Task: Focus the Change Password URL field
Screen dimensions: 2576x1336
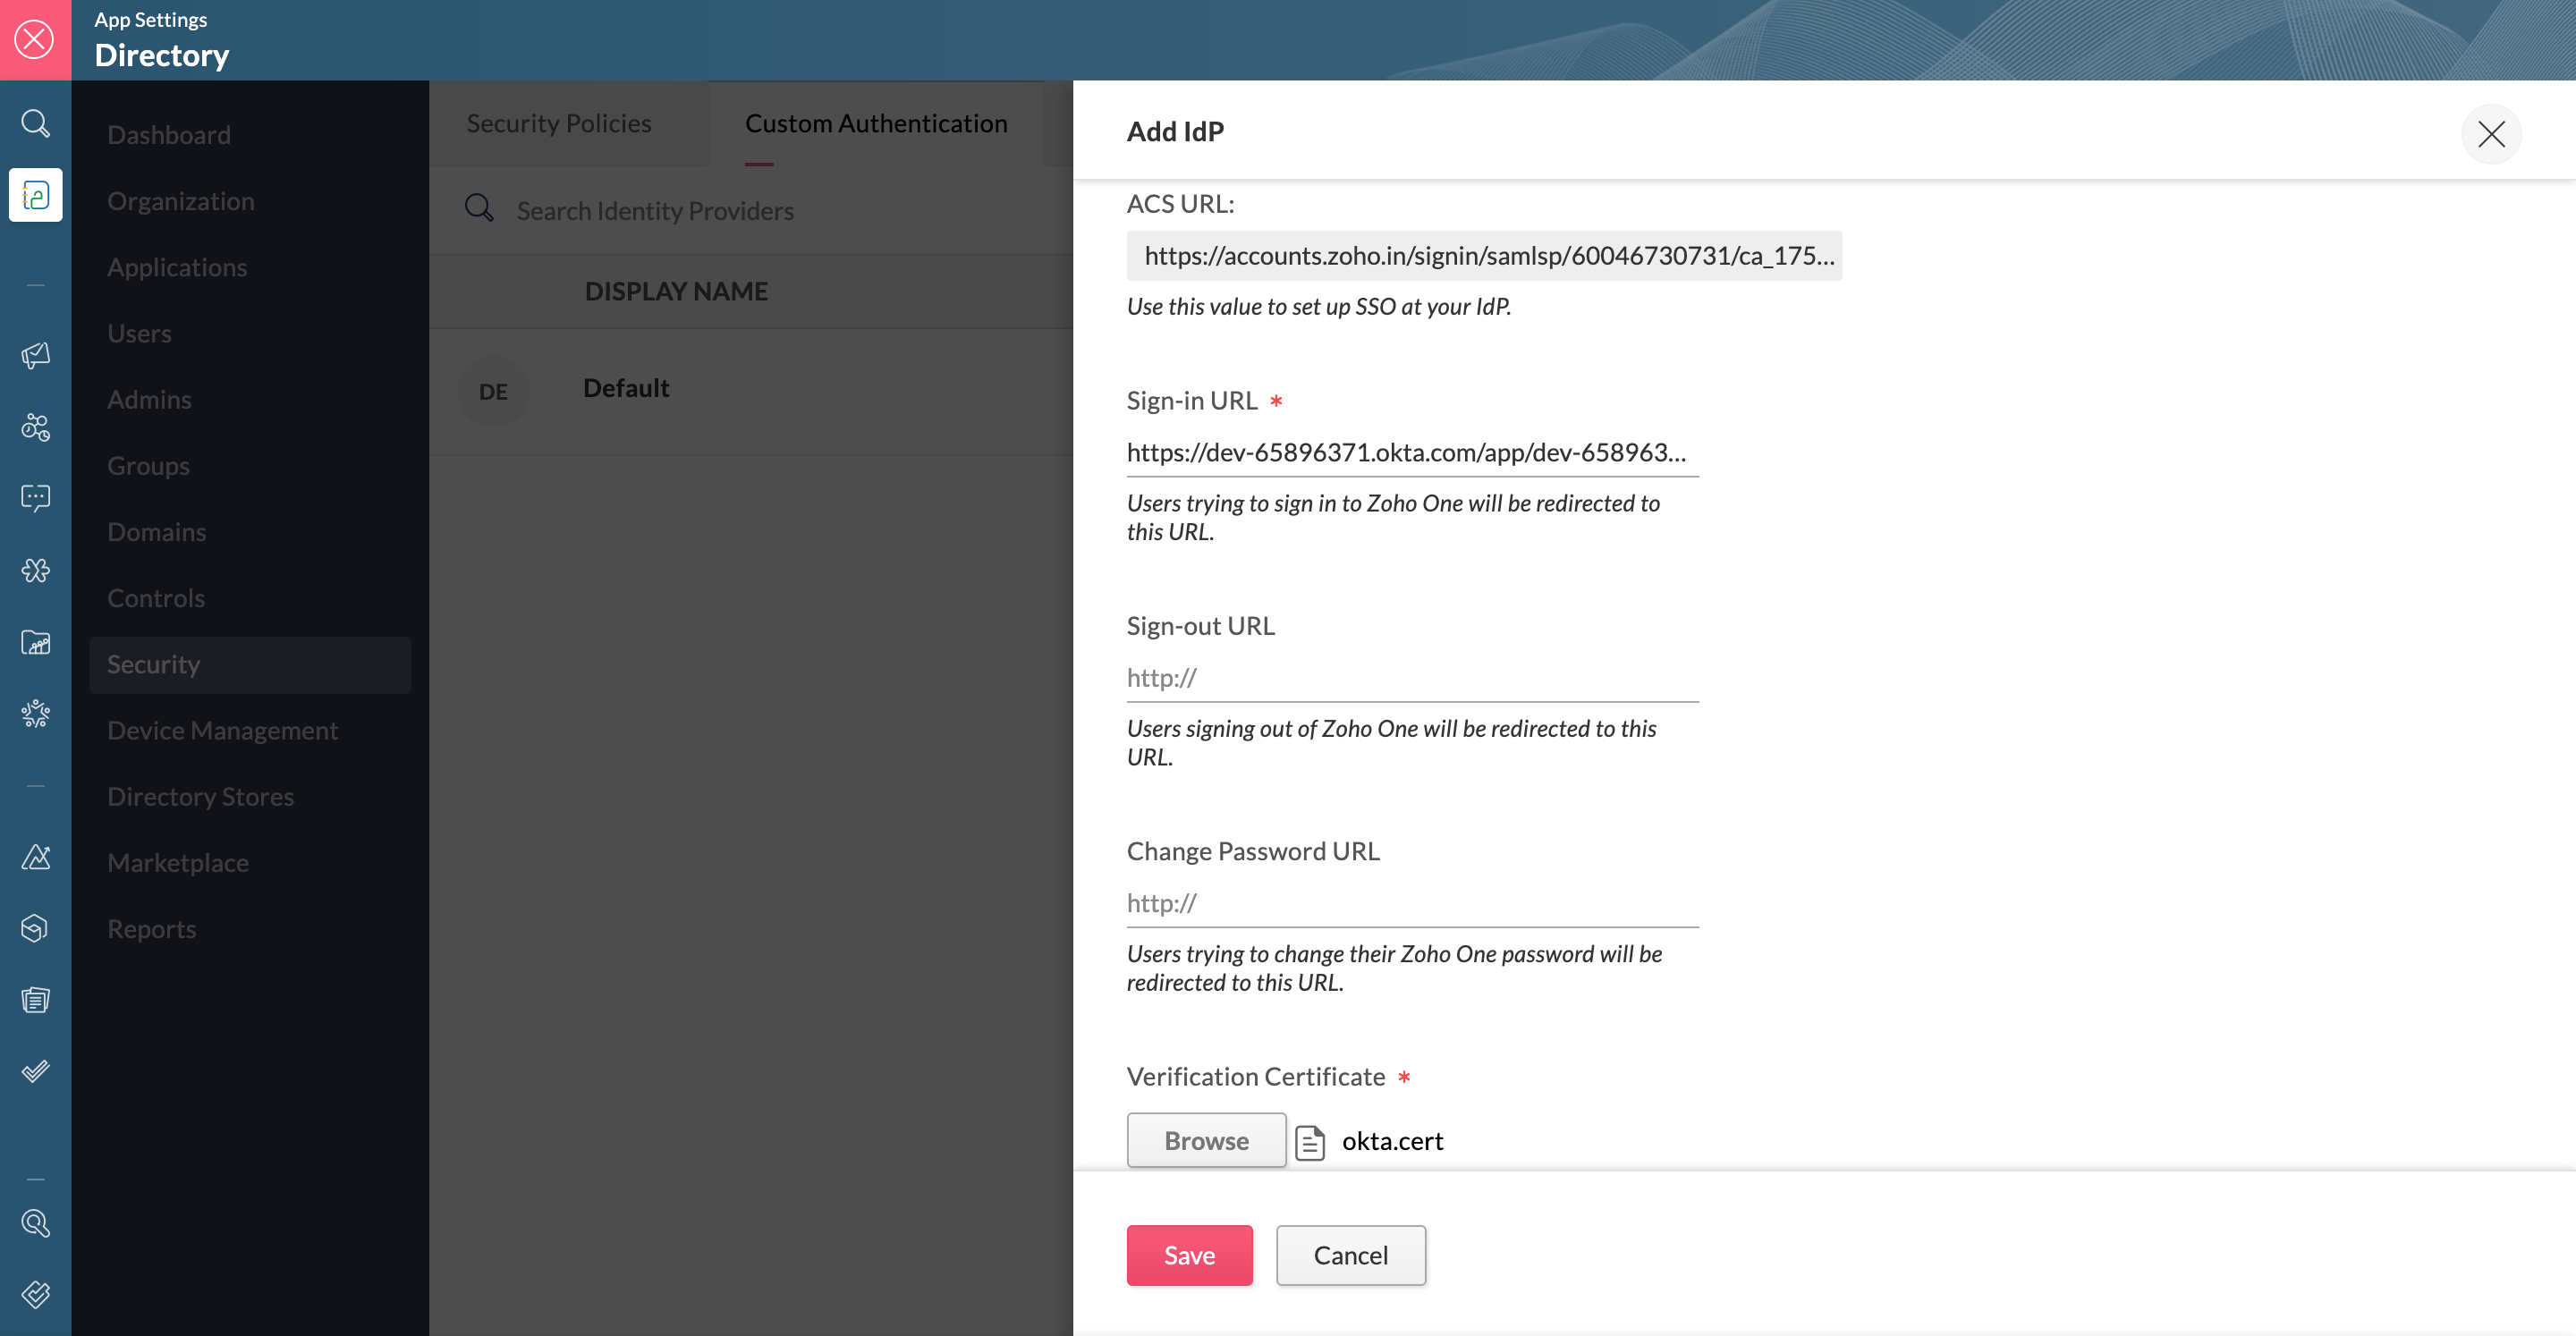Action: click(x=1411, y=903)
